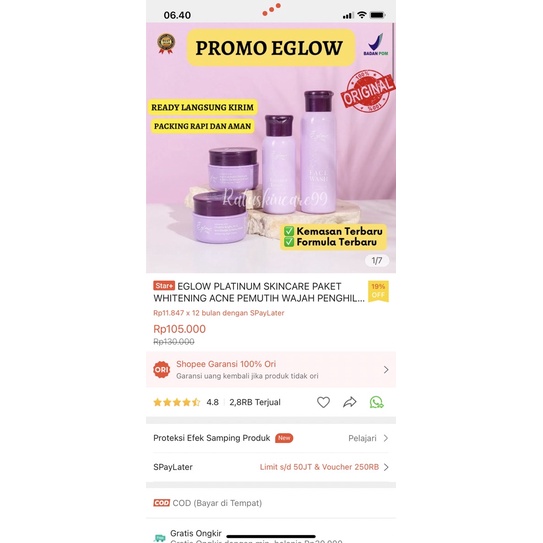543x543 pixels.
Task: Expand the Shopee Garansi 100% Ori chevron
Action: pos(386,370)
